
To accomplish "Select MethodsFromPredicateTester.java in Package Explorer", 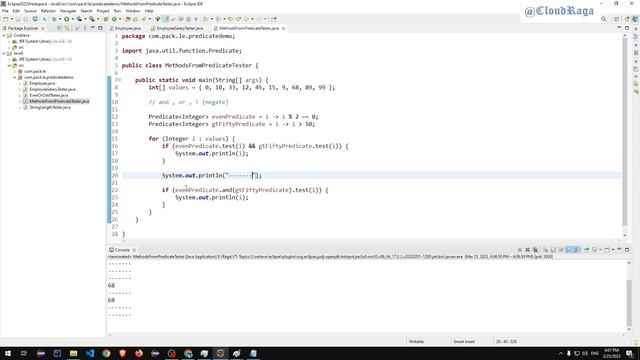I will (x=59, y=101).
